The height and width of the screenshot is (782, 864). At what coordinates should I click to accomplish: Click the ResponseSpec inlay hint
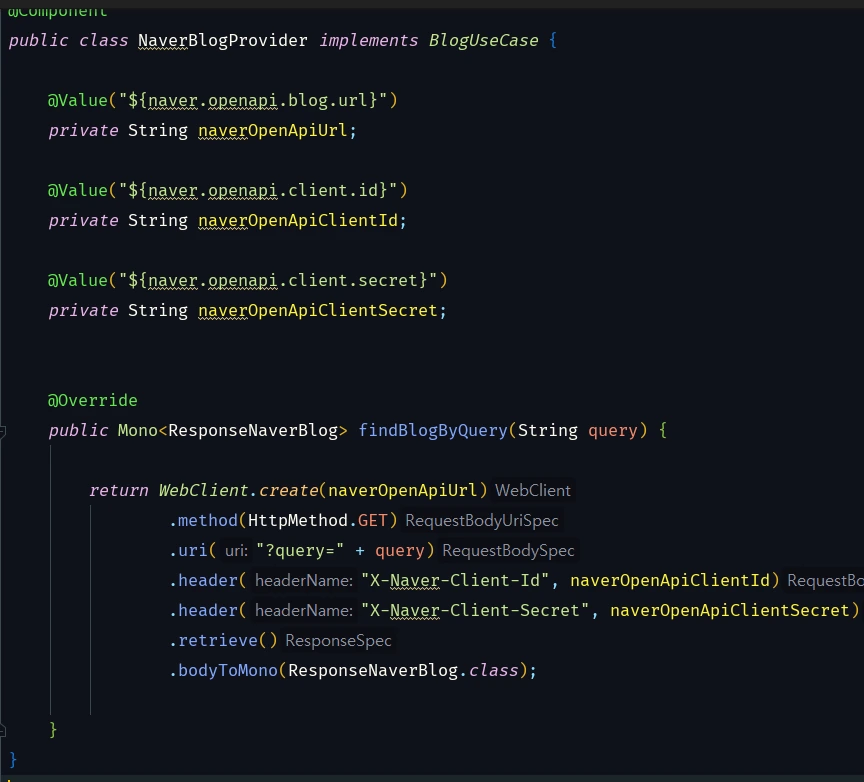(338, 640)
